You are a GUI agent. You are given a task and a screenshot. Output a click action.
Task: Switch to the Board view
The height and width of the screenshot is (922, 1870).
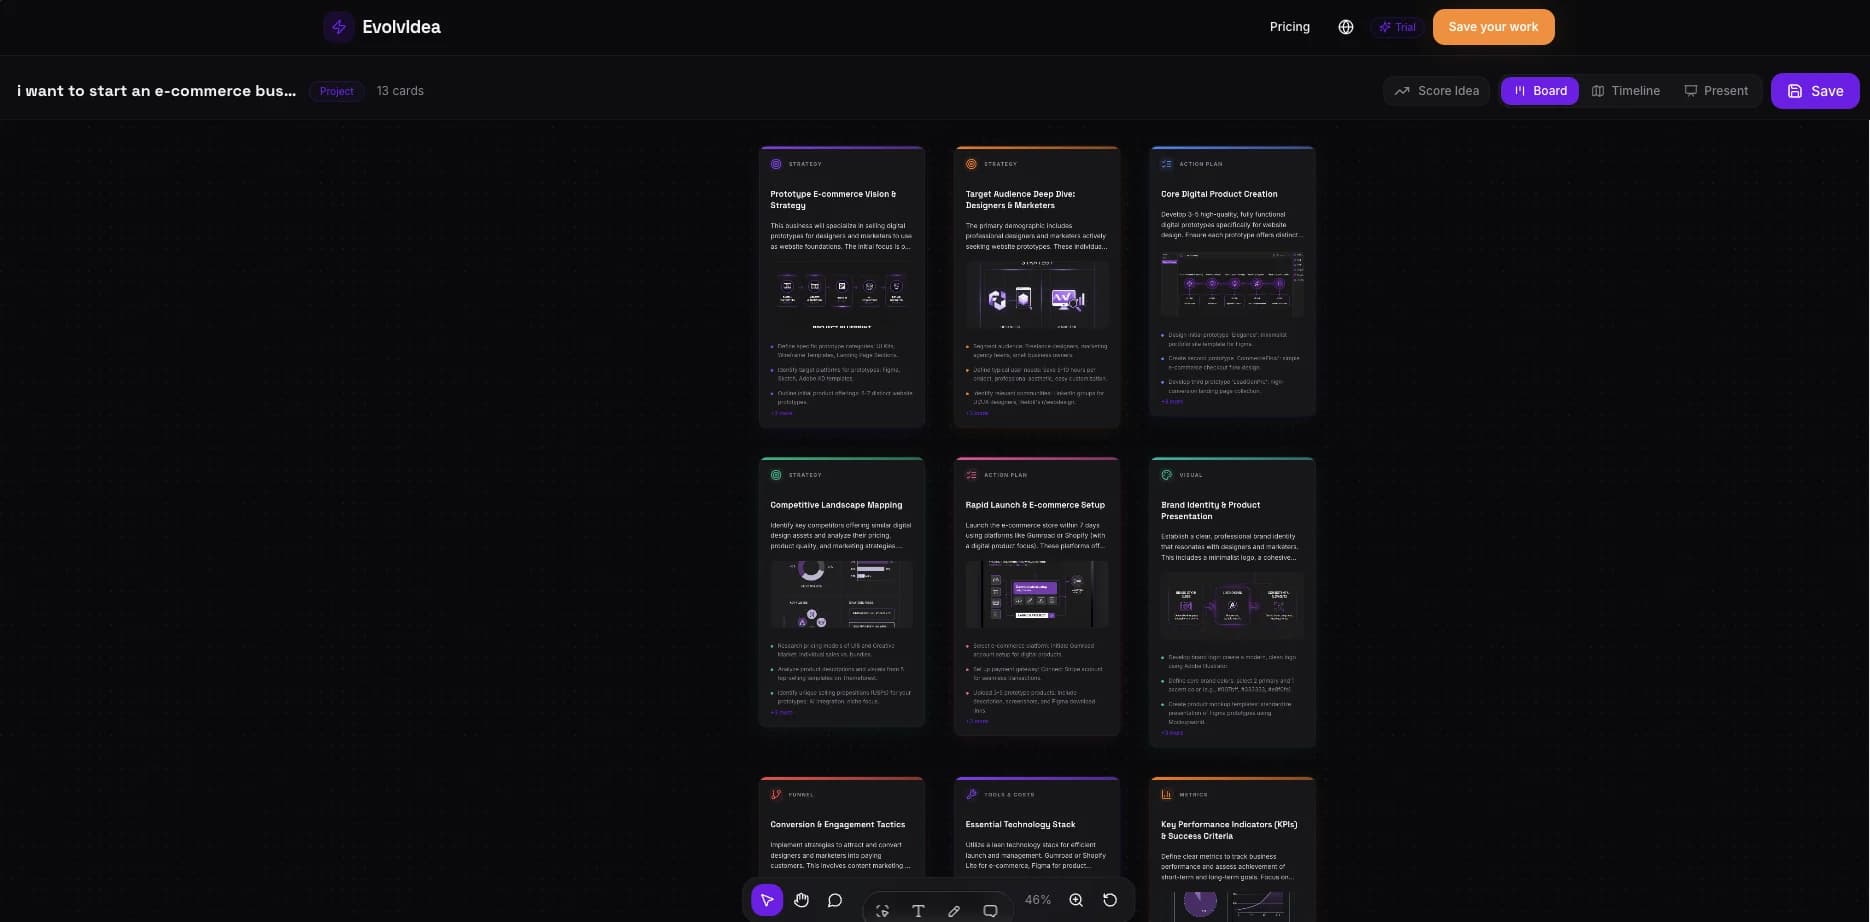tap(1540, 91)
